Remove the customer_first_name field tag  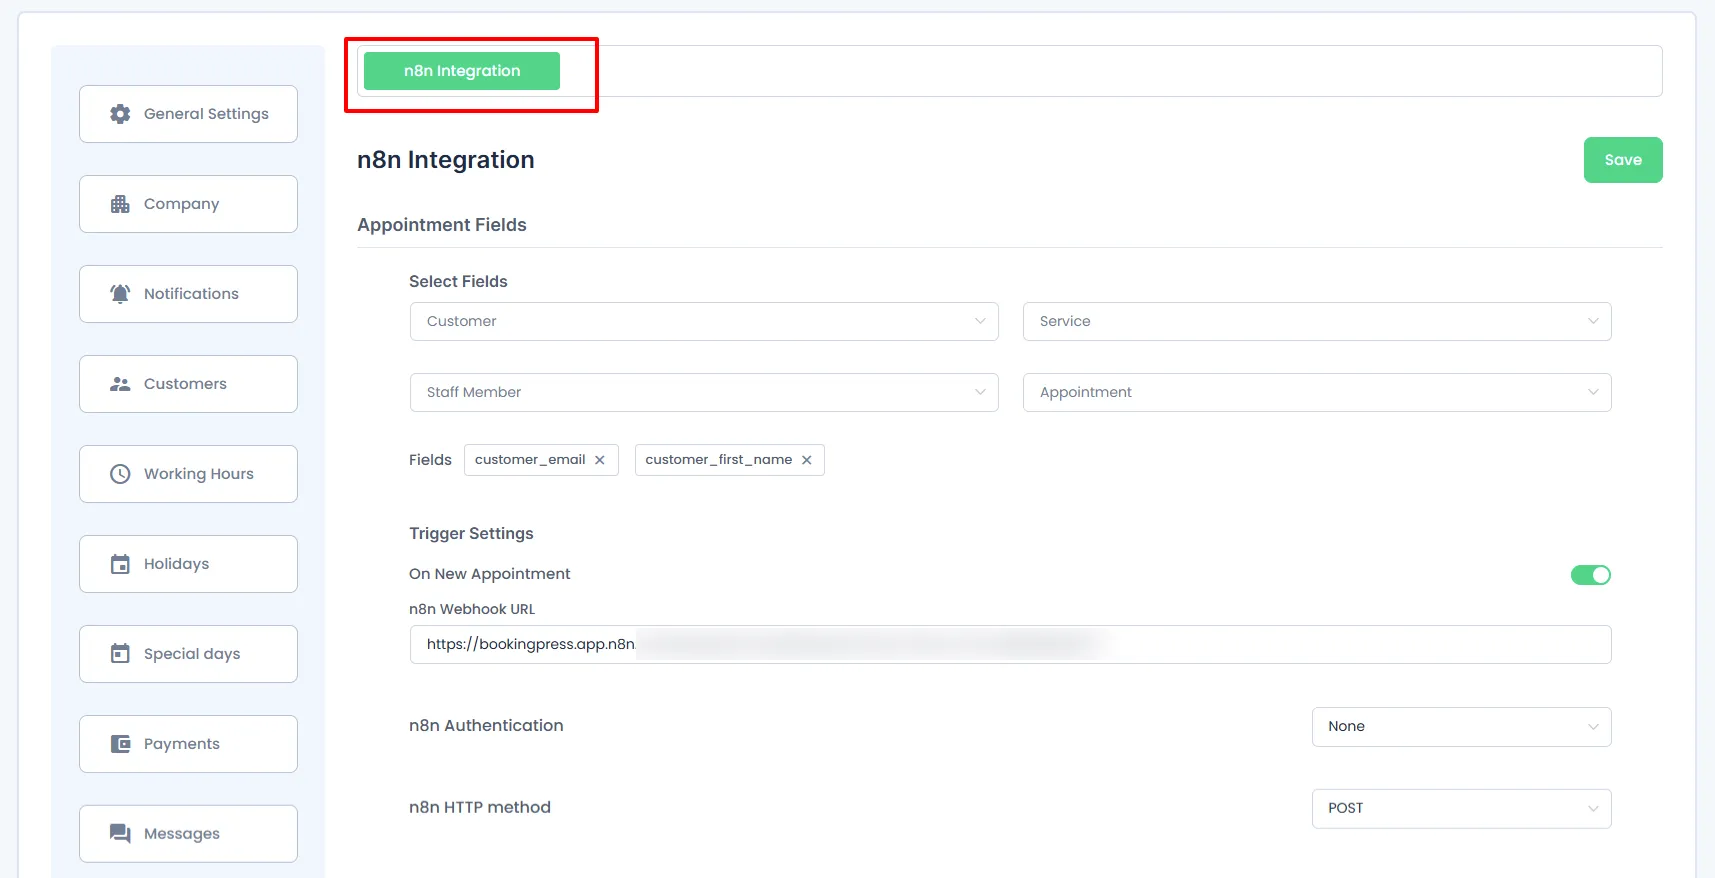(x=806, y=460)
